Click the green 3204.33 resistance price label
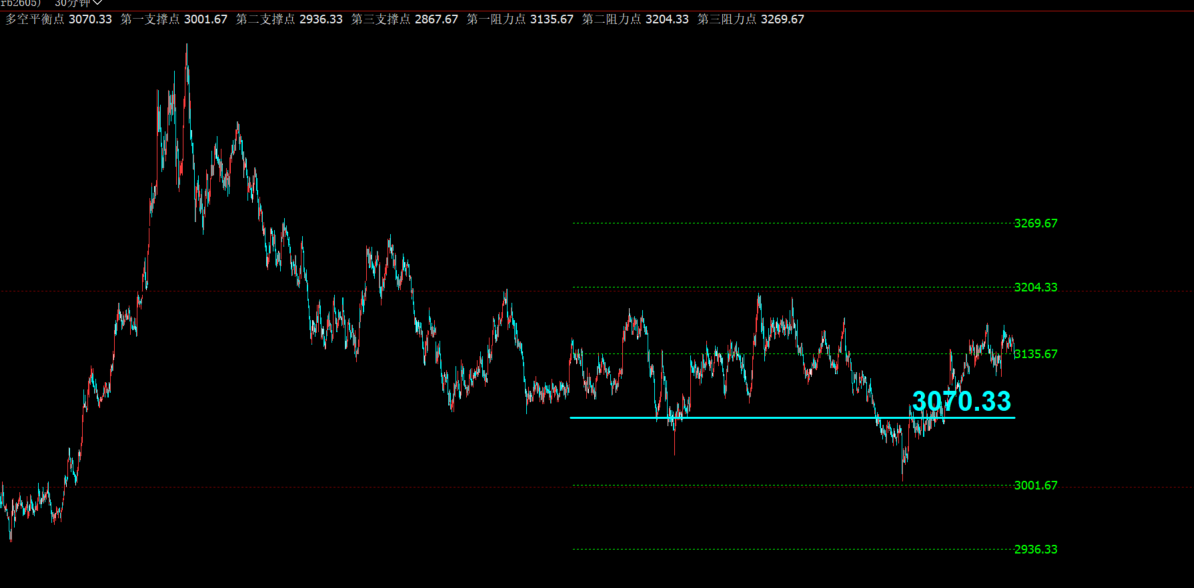The height and width of the screenshot is (588, 1194). [1035, 288]
